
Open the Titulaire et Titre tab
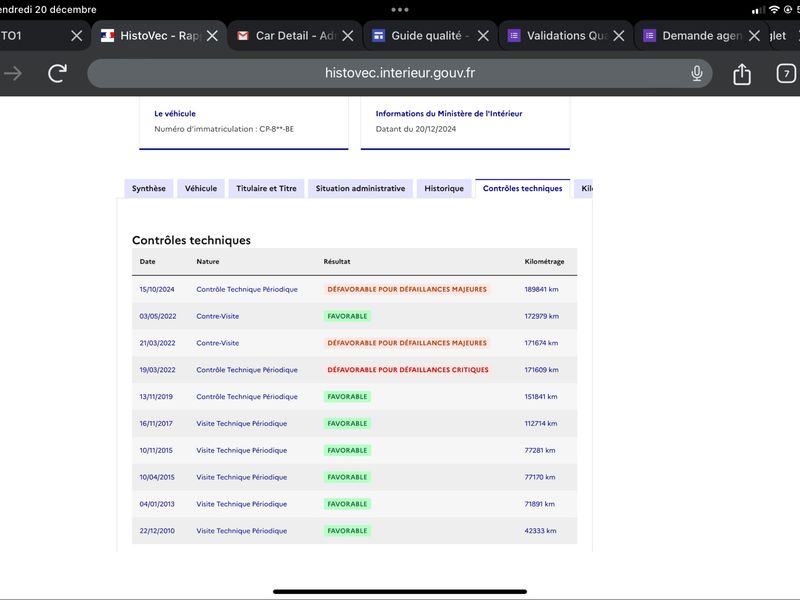point(266,188)
